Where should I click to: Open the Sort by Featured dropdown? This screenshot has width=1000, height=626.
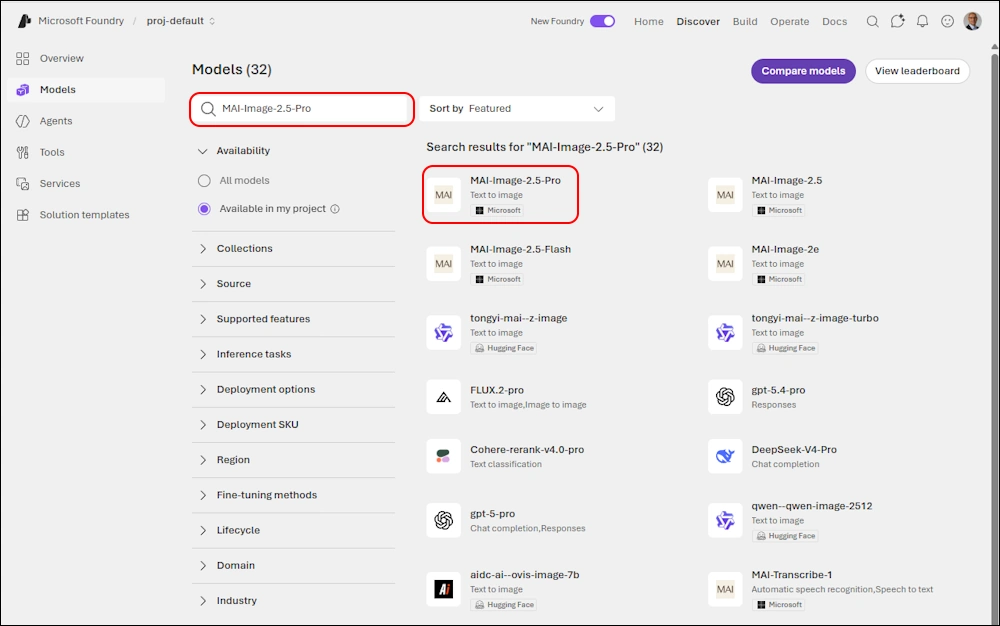pyautogui.click(x=517, y=109)
